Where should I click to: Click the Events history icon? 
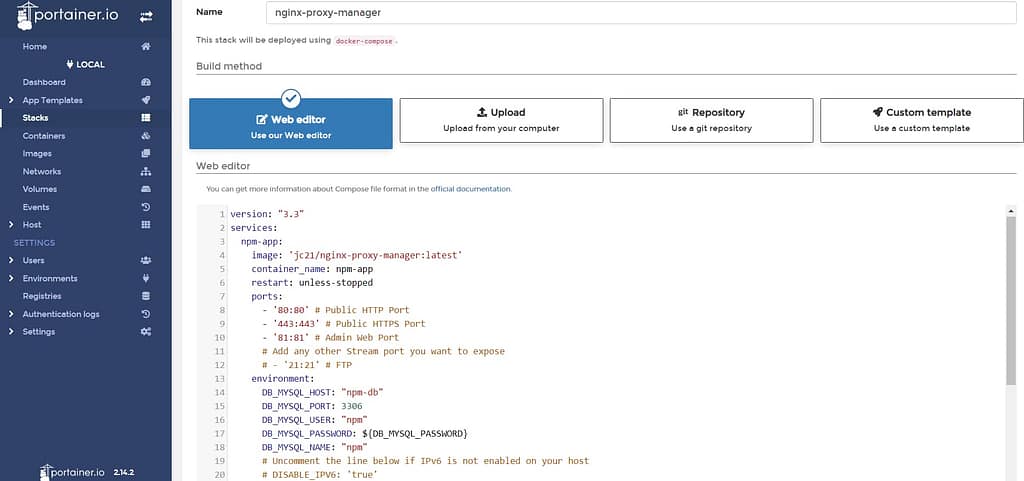146,207
